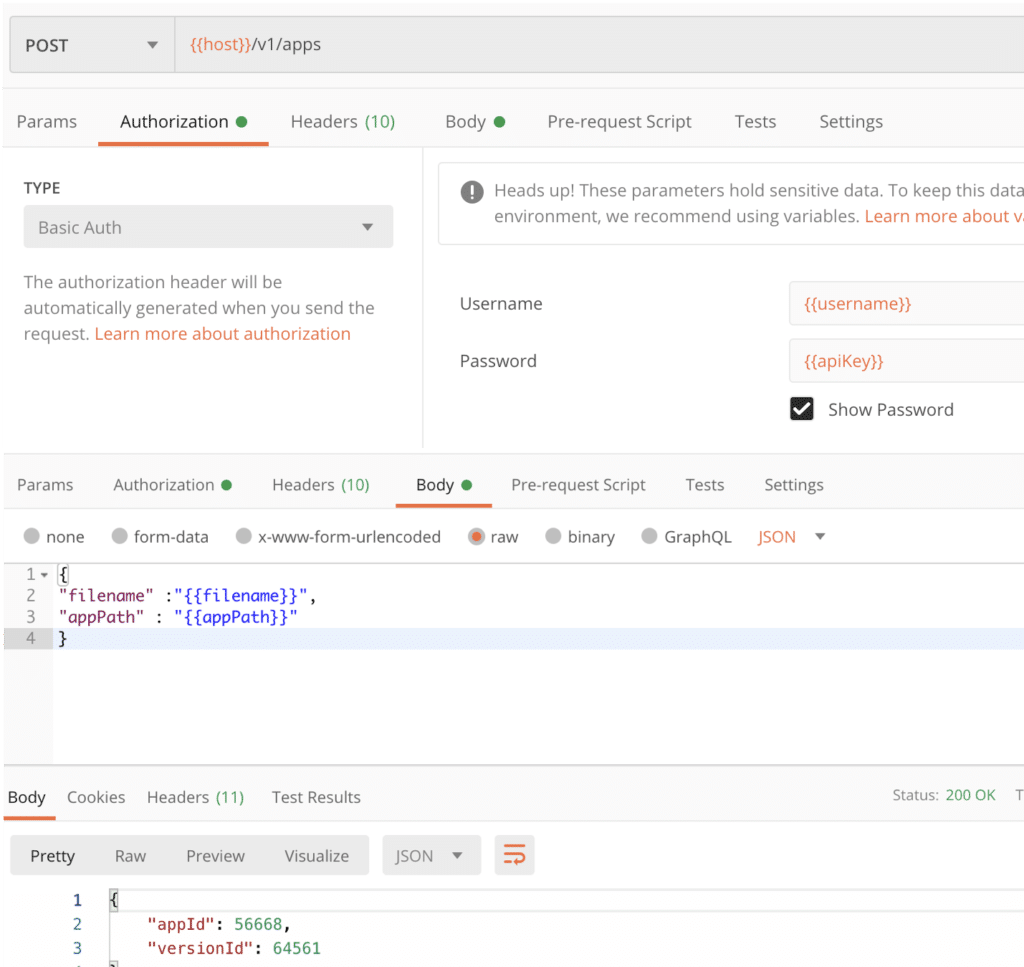Click the "filename" line in request body editor
Screen dimensions: 1024x967
click(x=187, y=595)
